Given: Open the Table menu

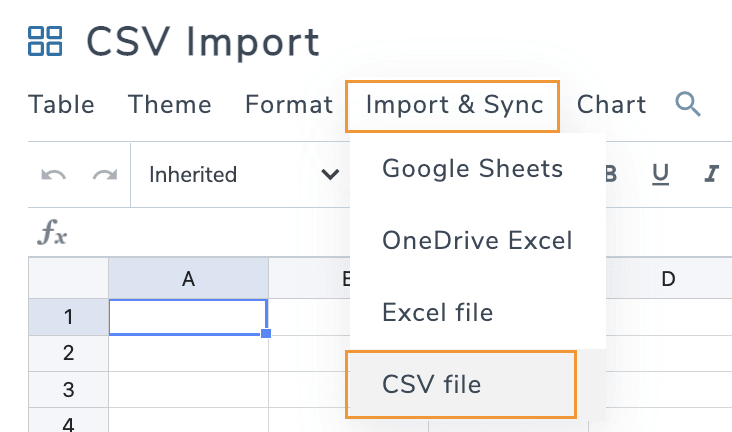Looking at the screenshot, I should tap(62, 105).
